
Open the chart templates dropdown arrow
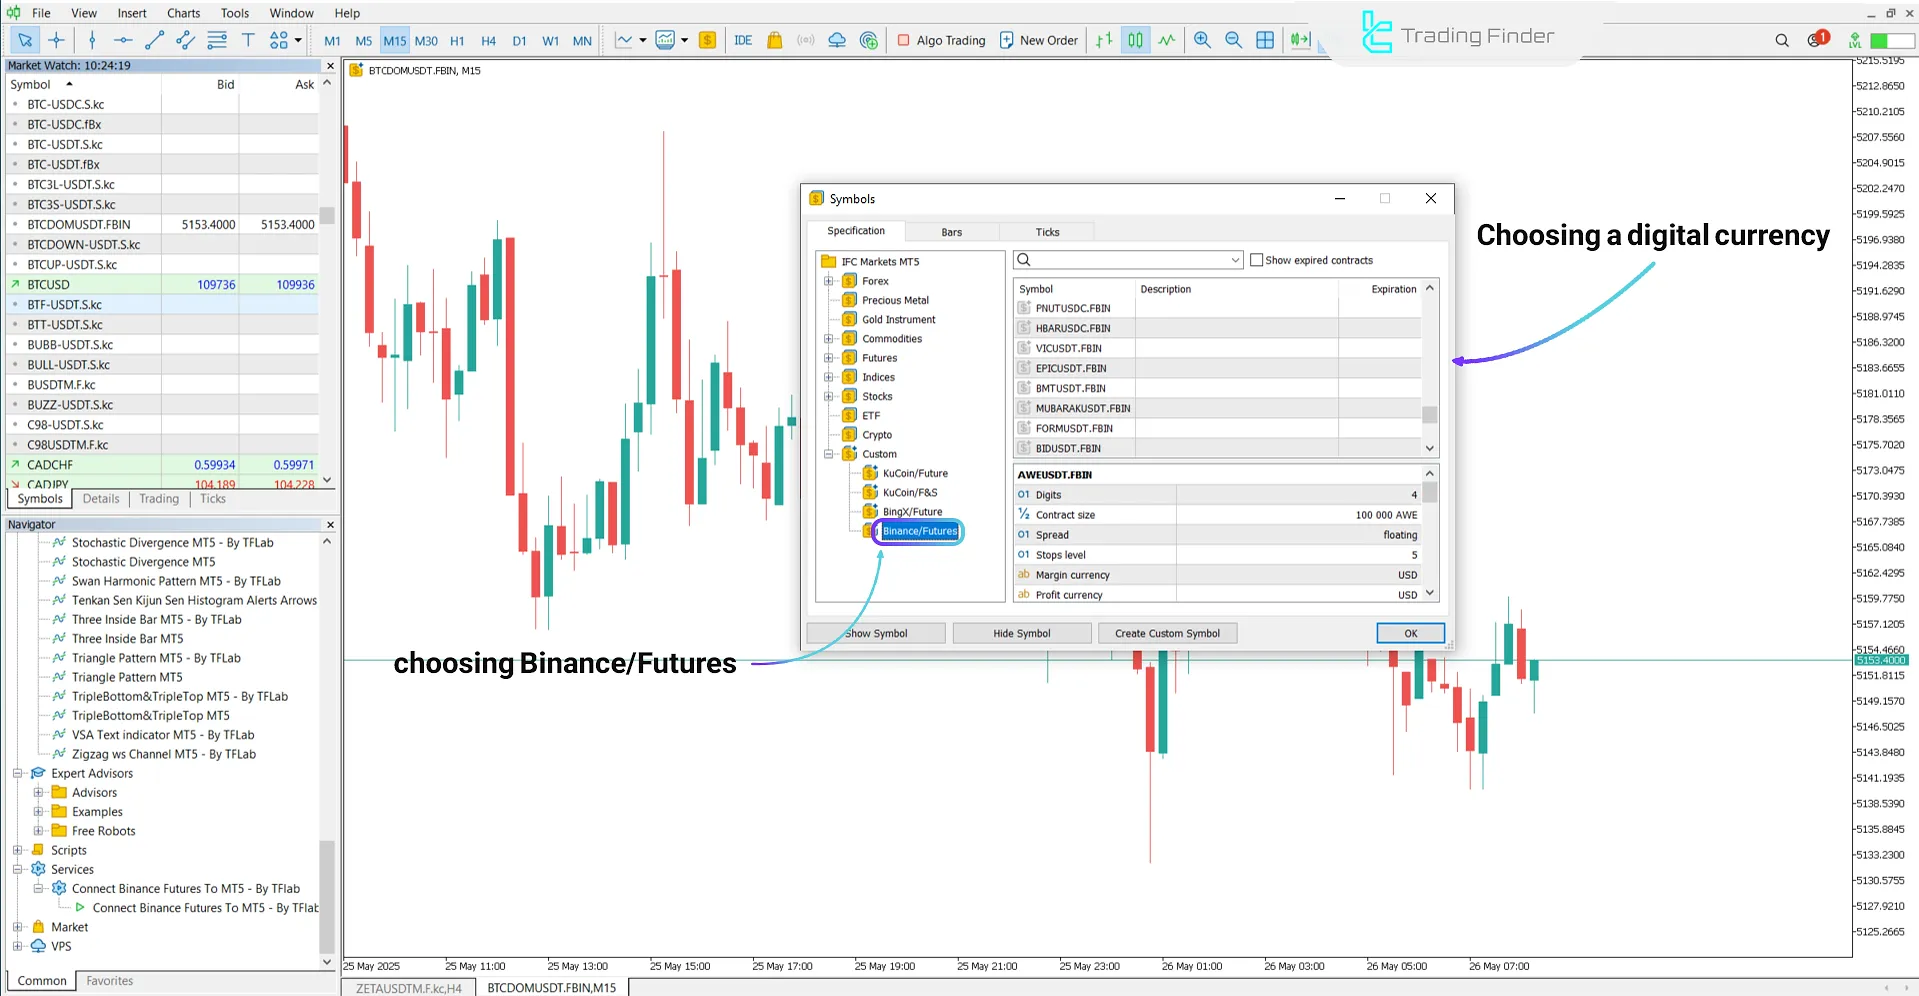684,41
